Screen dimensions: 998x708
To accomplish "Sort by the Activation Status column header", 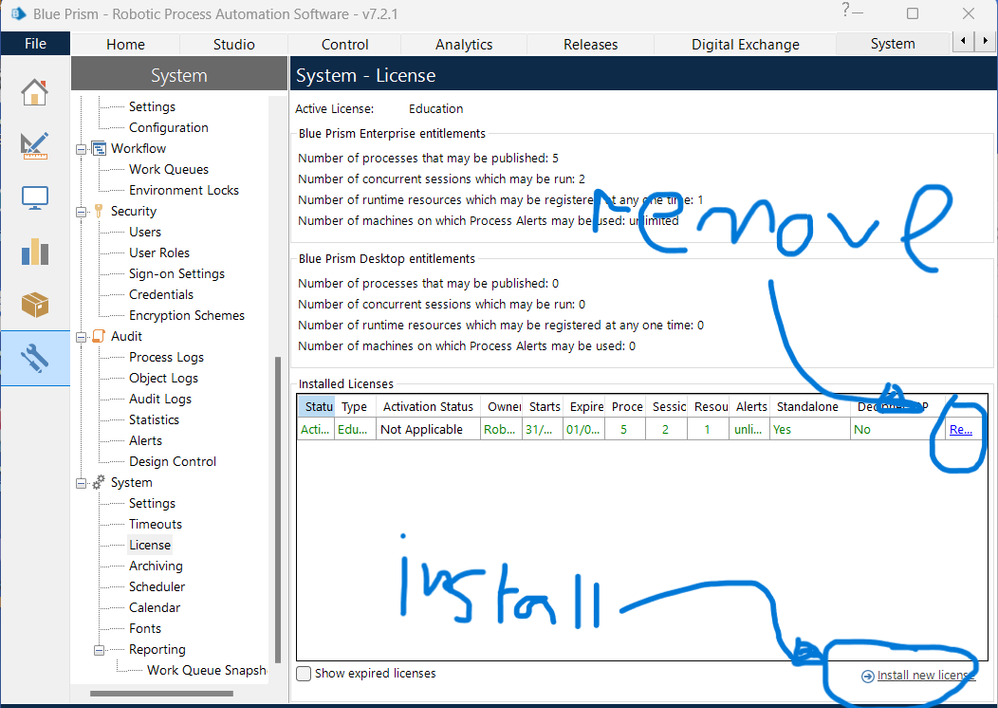I will click(x=428, y=407).
